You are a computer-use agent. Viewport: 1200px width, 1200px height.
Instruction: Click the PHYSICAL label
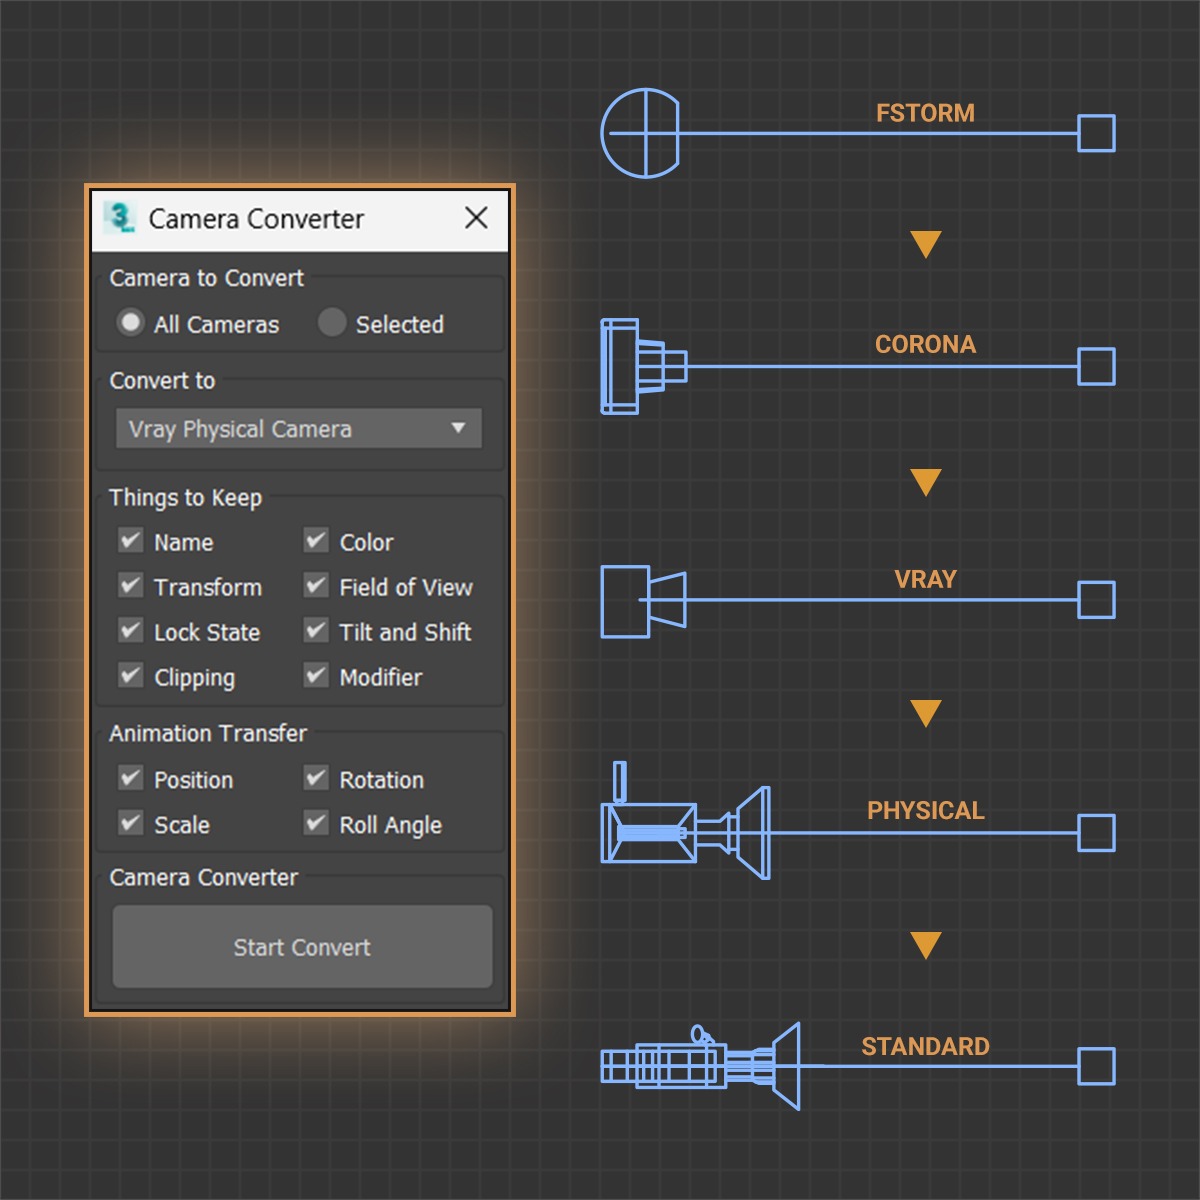pos(925,810)
